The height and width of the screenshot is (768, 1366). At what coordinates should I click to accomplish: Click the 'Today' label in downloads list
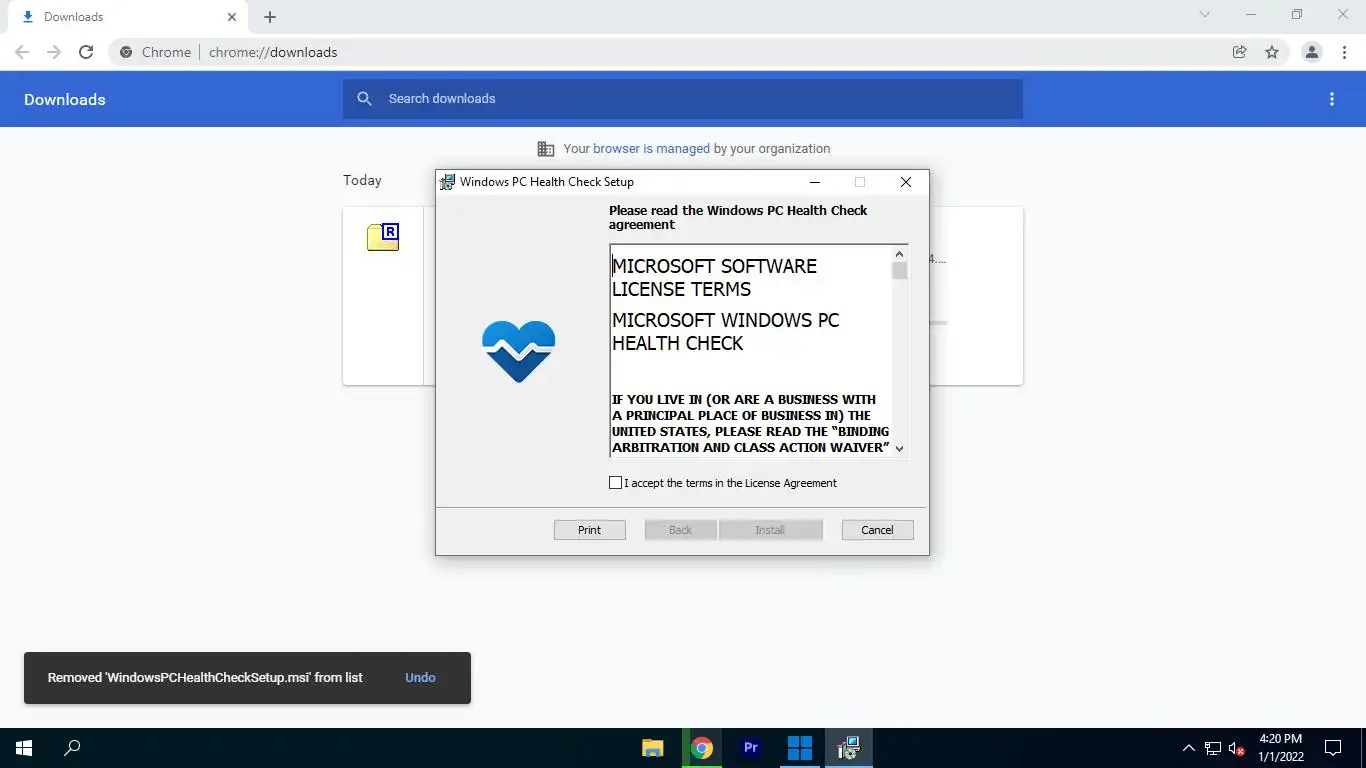point(362,180)
